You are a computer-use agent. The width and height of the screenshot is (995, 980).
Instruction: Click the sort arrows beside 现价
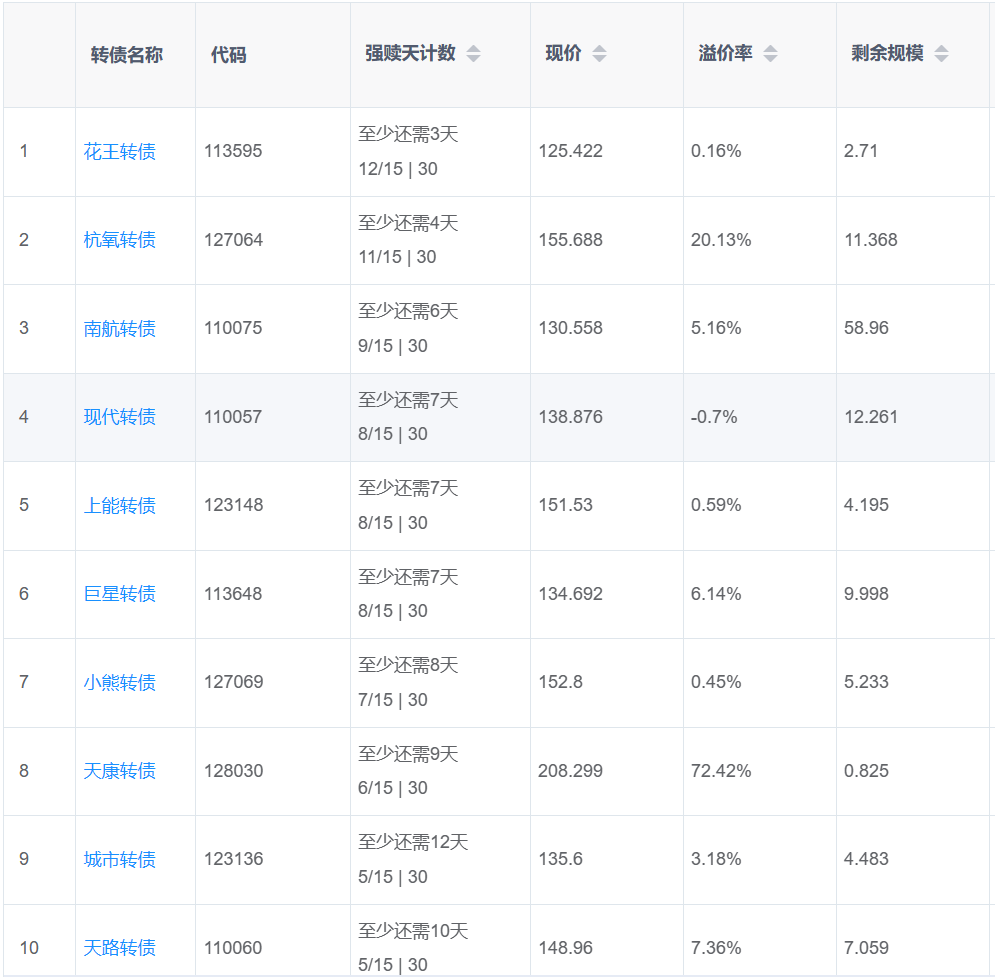click(x=599, y=54)
